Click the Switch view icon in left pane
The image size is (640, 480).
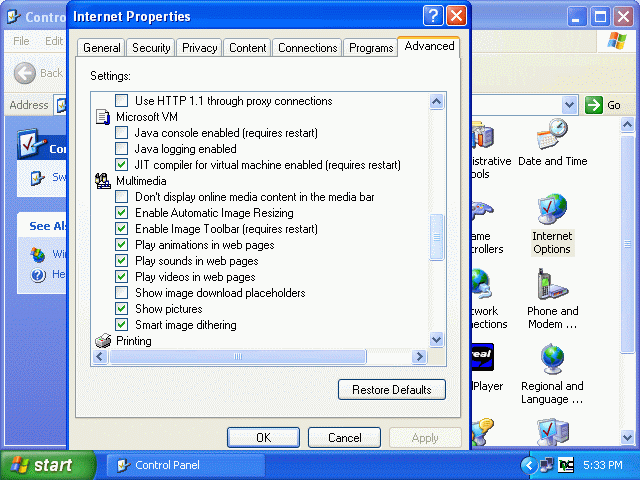pos(38,178)
